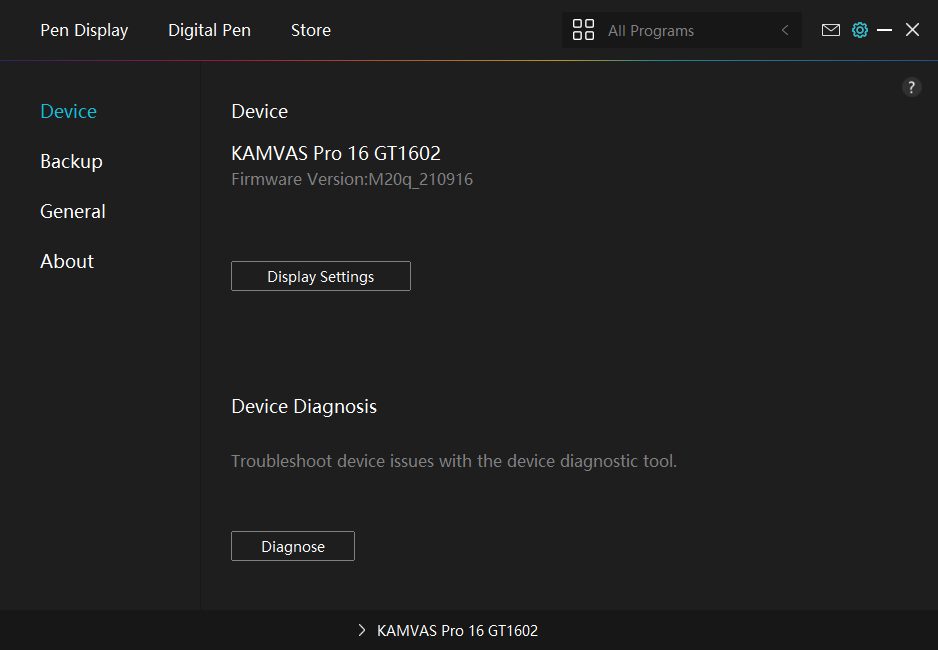
Task: Switch to the Digital Pen tab
Action: pos(209,30)
